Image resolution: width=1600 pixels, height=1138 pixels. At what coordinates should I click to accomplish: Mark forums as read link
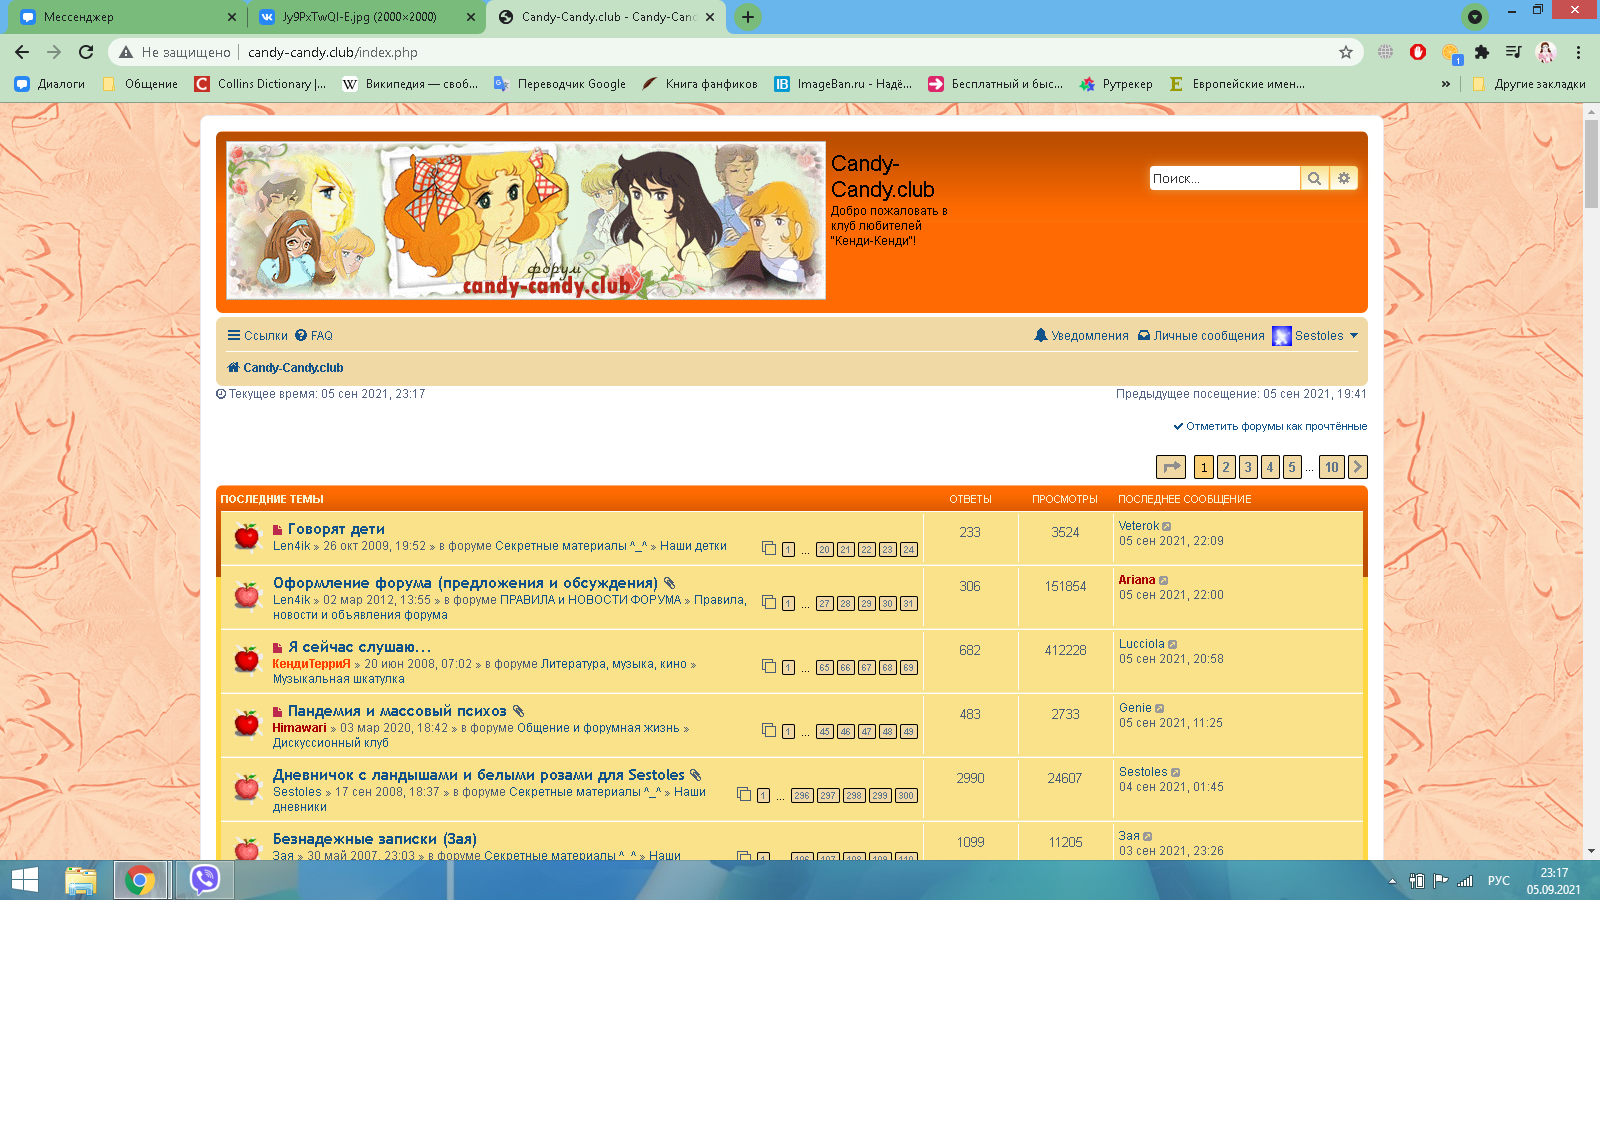pyautogui.click(x=1270, y=426)
